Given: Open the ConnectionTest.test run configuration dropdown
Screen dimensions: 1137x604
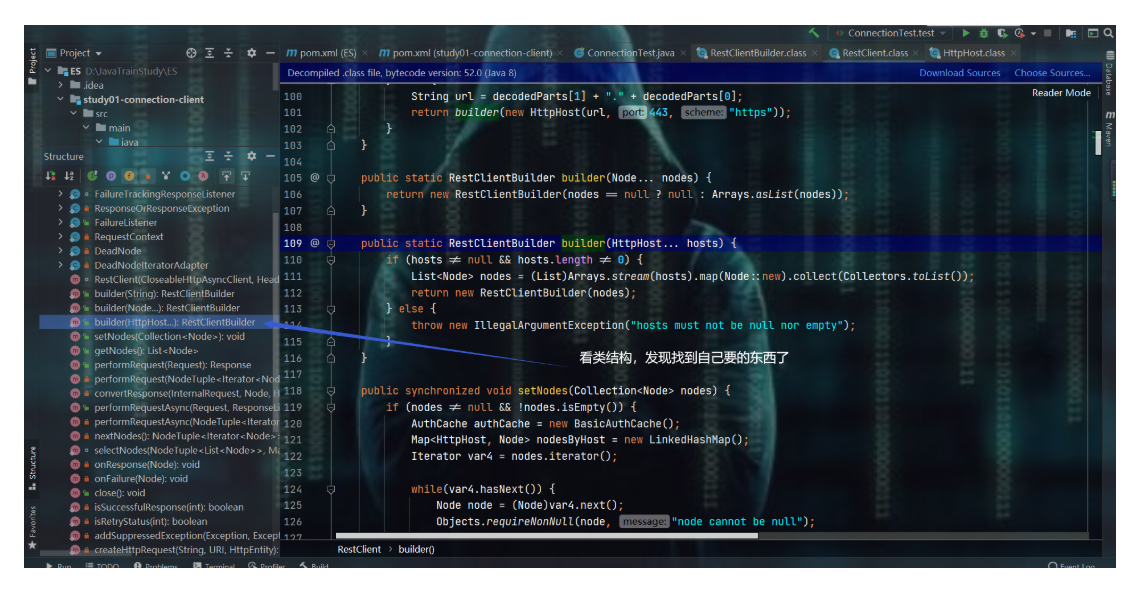Looking at the screenshot, I should (x=890, y=33).
